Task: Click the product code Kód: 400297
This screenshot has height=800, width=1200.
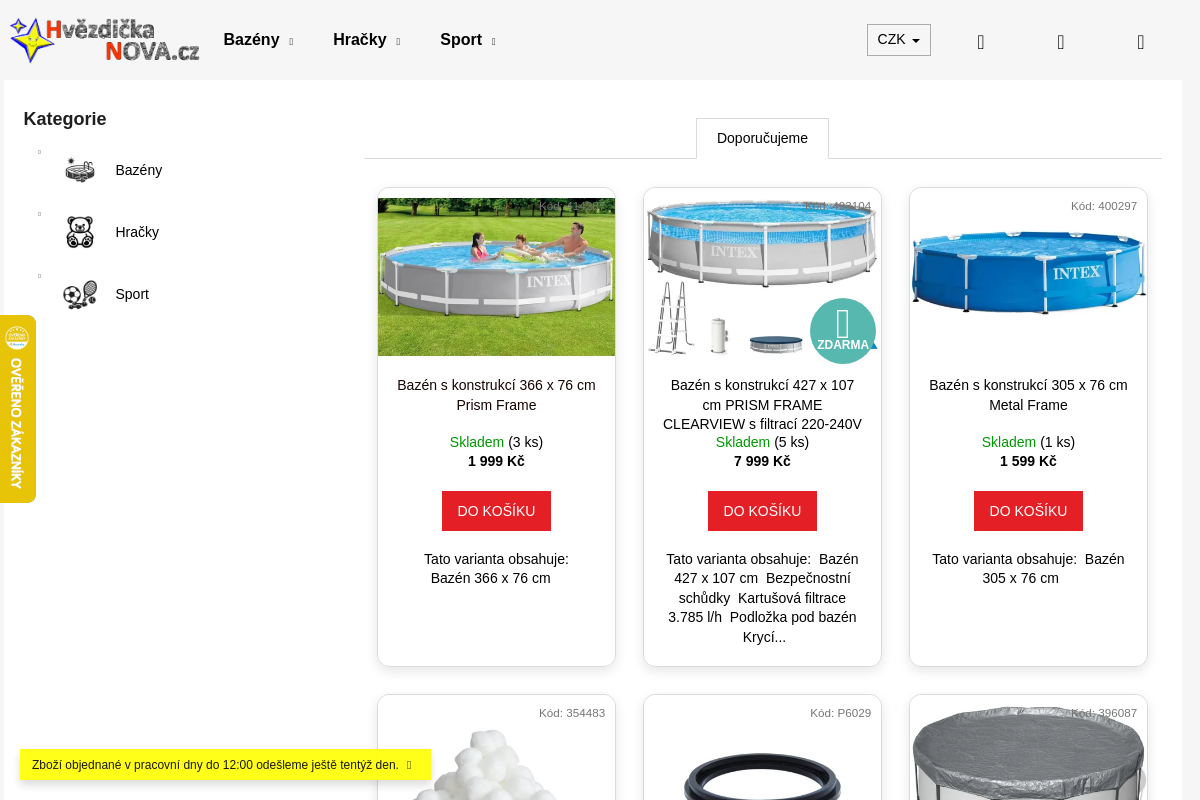Action: point(1104,206)
